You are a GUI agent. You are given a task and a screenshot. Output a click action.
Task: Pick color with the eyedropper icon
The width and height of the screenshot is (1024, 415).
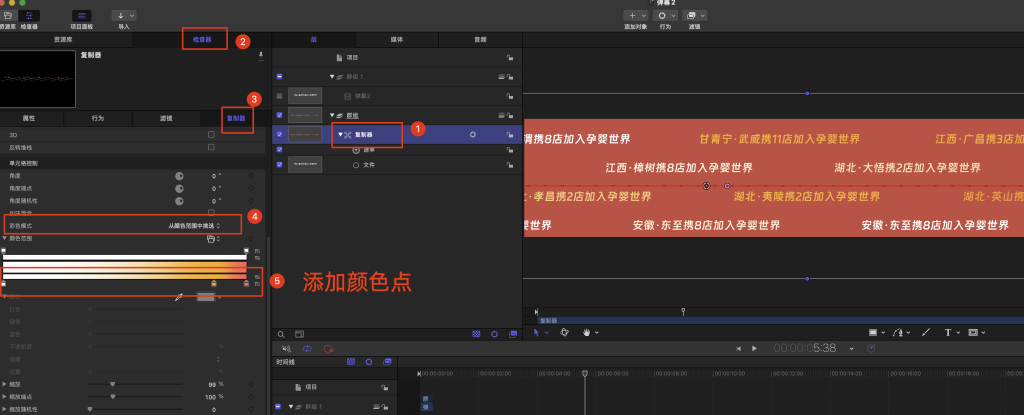coord(180,297)
